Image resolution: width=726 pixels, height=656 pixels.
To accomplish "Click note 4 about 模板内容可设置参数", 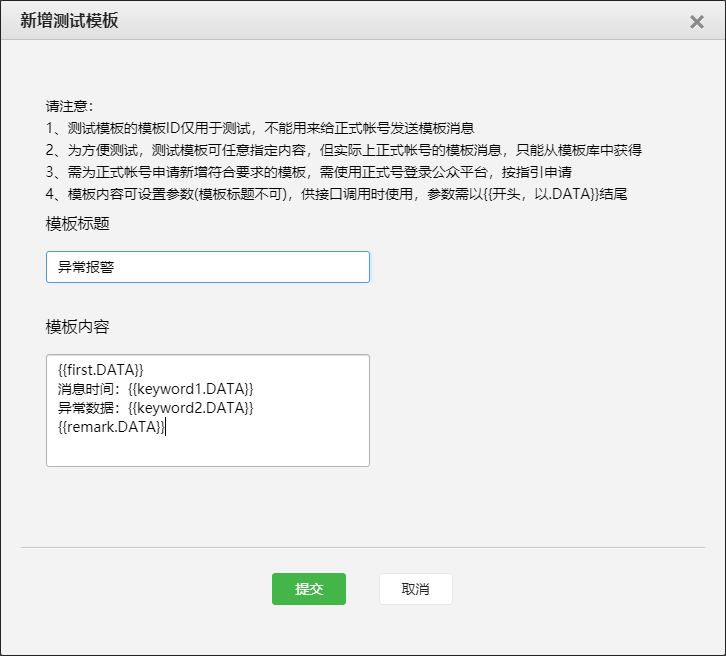I will pos(336,194).
